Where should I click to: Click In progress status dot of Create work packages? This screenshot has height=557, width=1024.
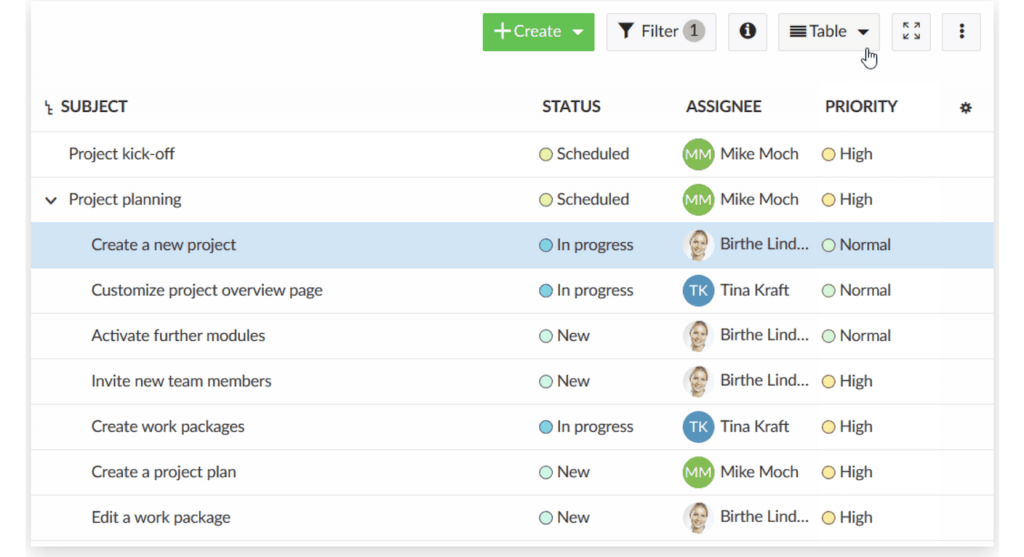pyautogui.click(x=545, y=427)
